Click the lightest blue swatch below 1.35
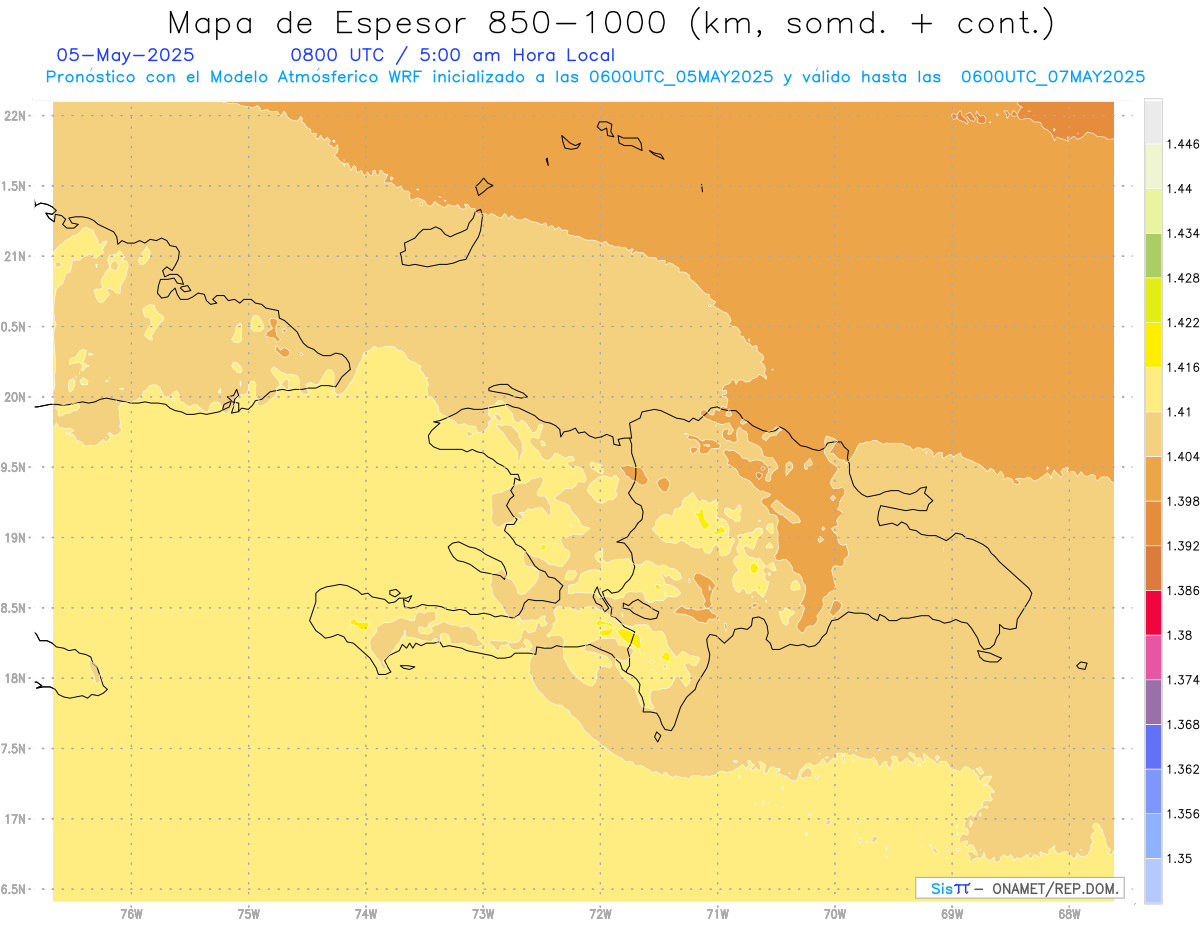 point(1153,881)
